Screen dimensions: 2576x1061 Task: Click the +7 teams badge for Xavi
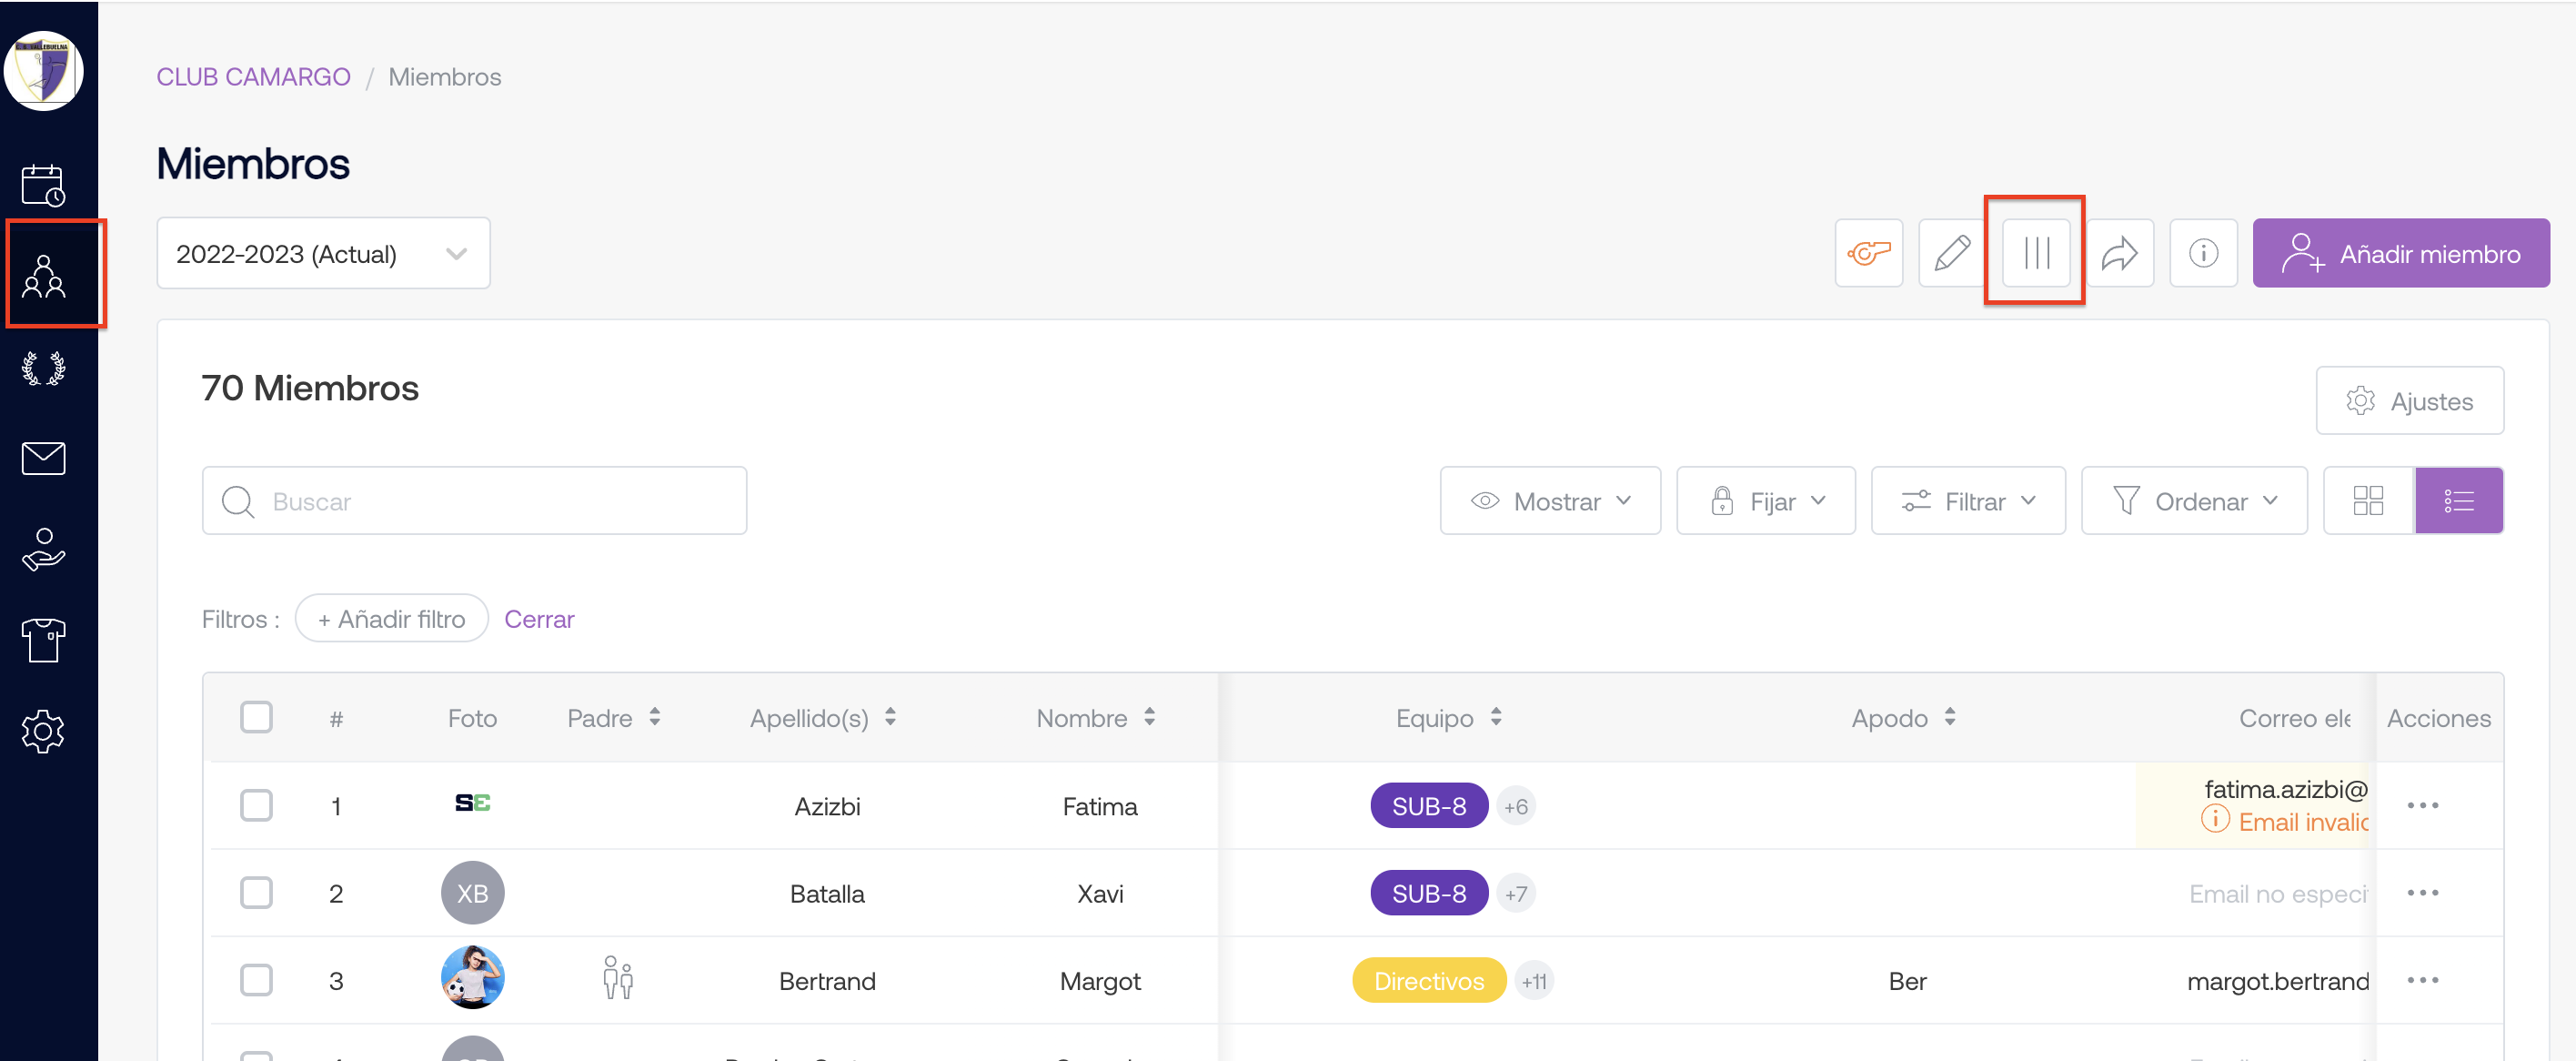tap(1516, 893)
